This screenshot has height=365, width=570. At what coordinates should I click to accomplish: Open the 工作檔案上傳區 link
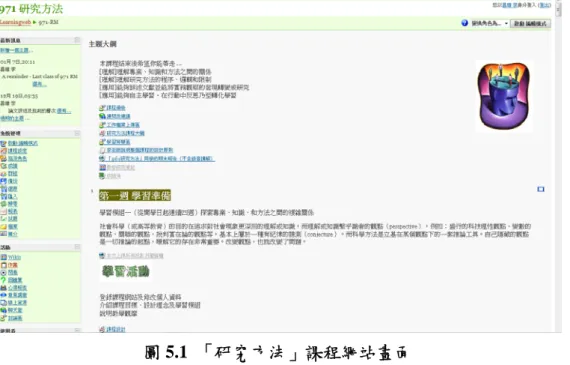click(123, 125)
